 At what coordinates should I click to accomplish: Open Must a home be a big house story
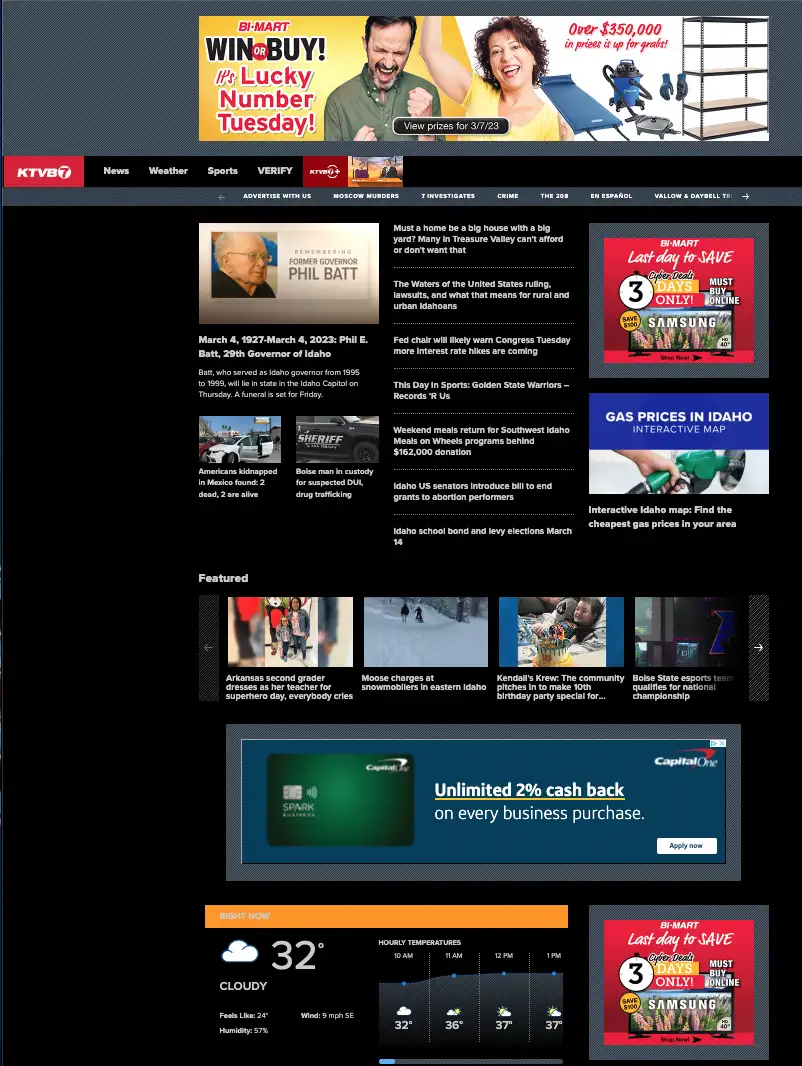(x=478, y=239)
